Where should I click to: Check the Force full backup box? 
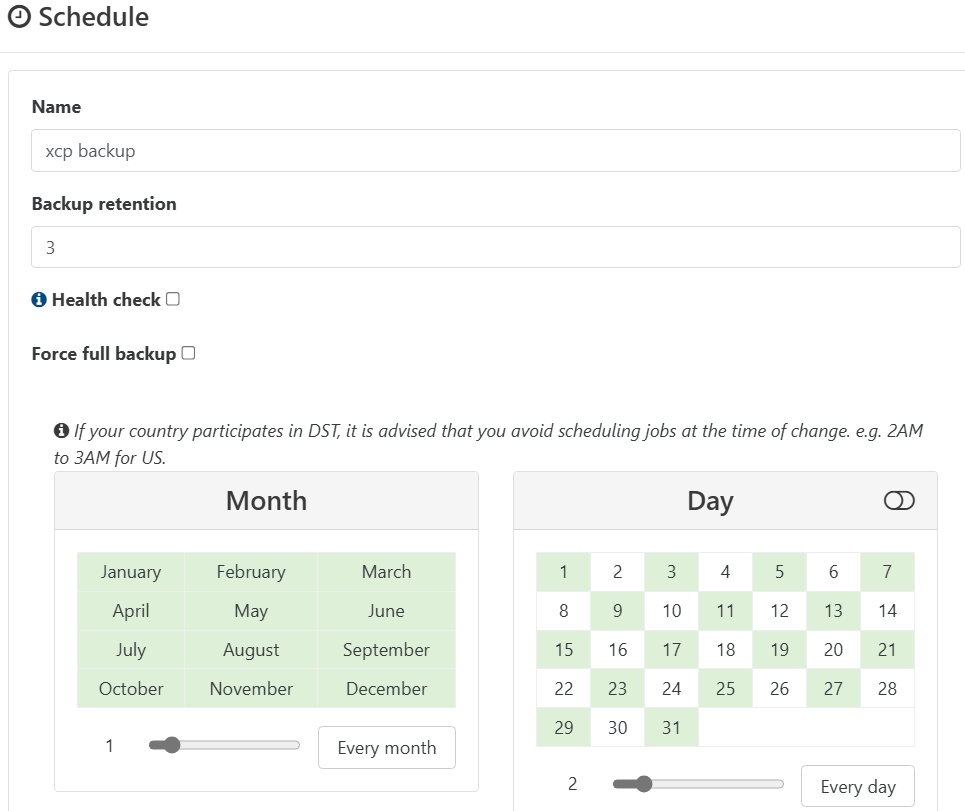[188, 353]
